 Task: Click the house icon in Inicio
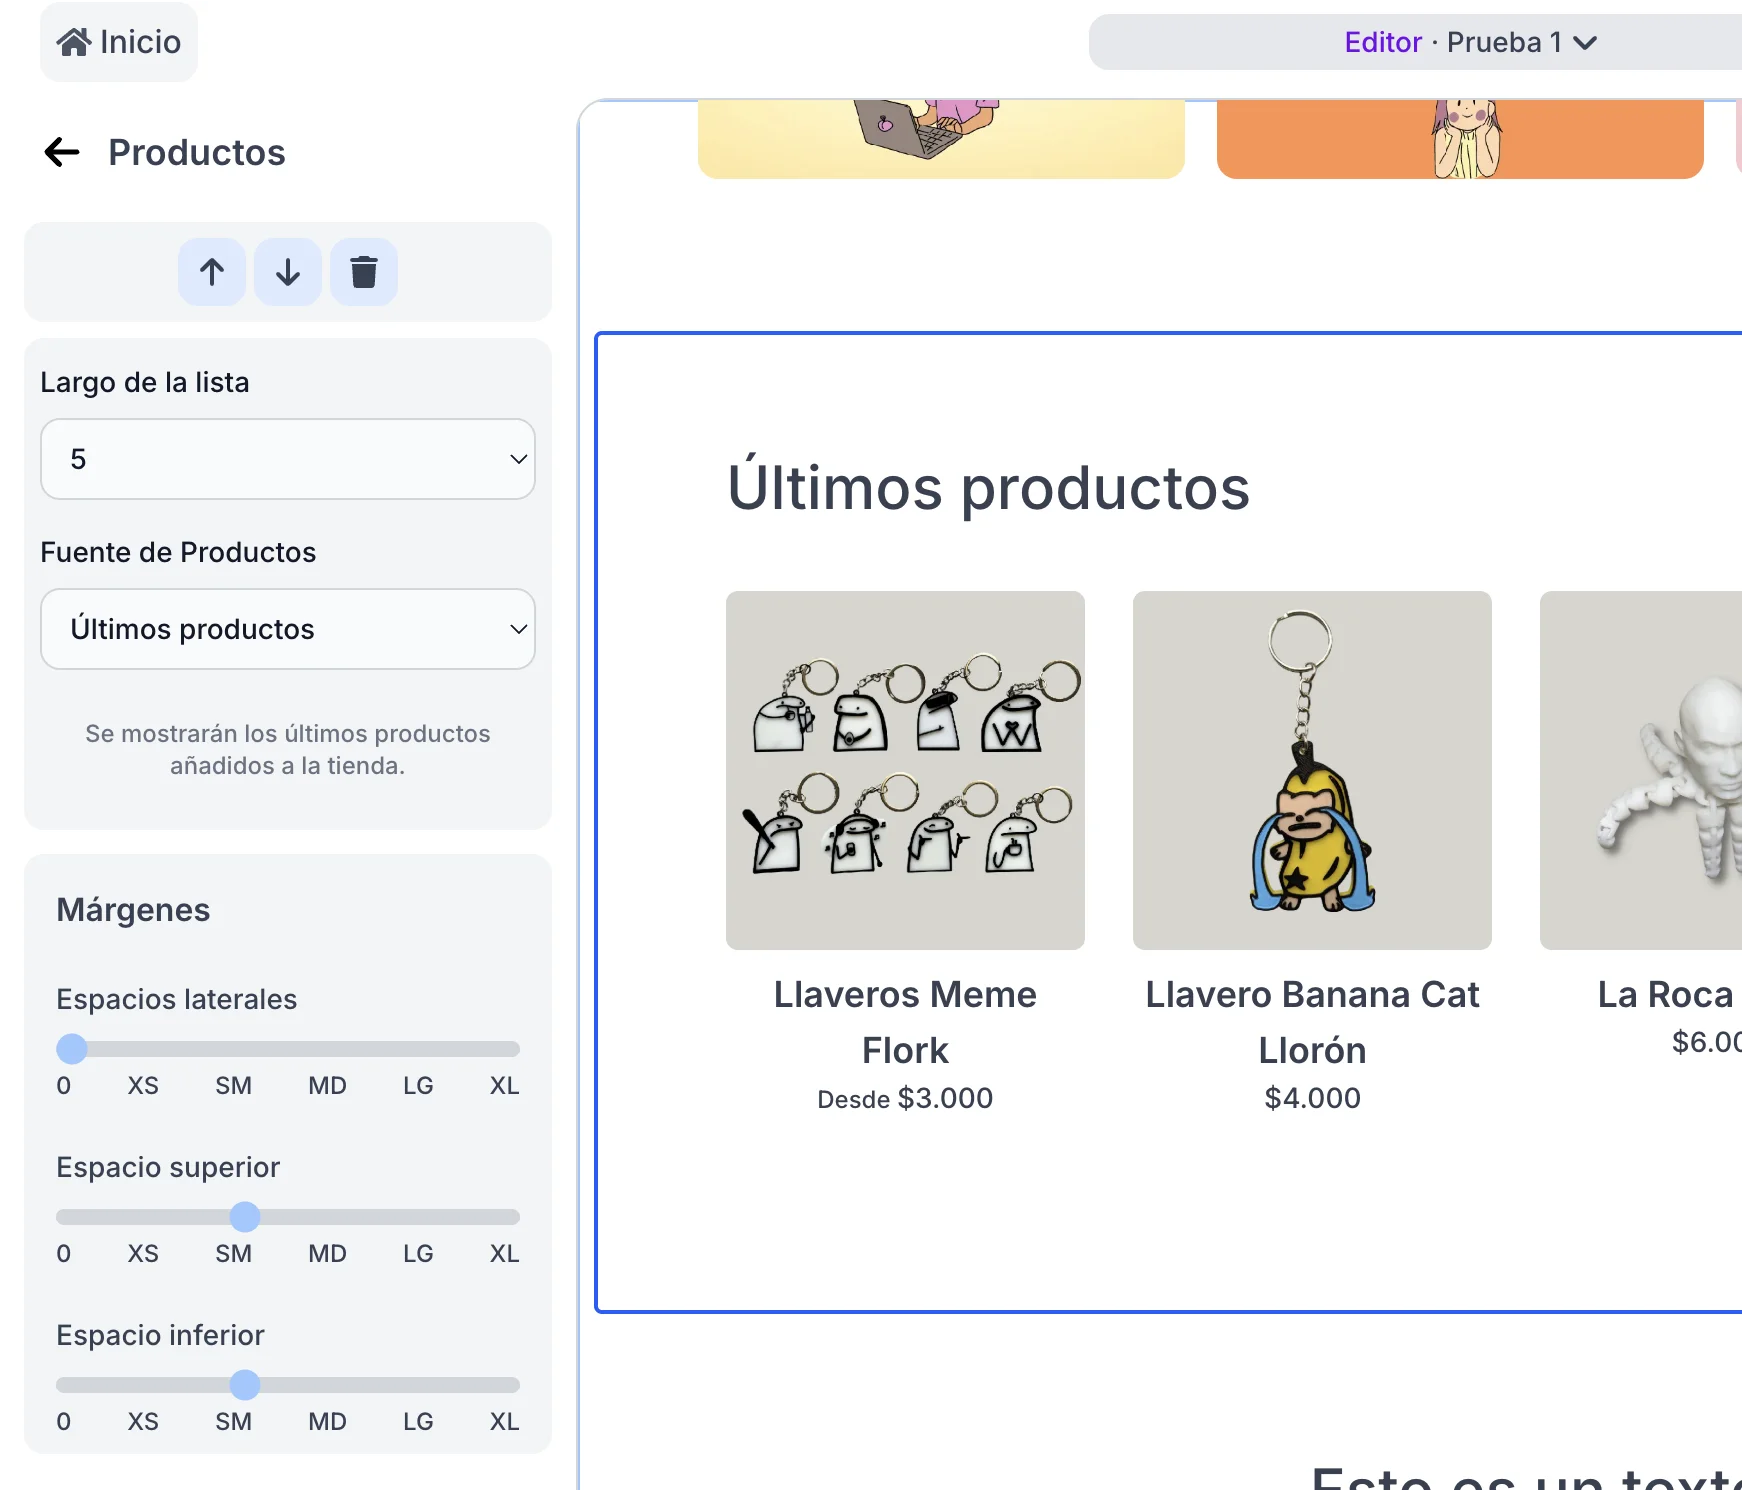tap(74, 42)
